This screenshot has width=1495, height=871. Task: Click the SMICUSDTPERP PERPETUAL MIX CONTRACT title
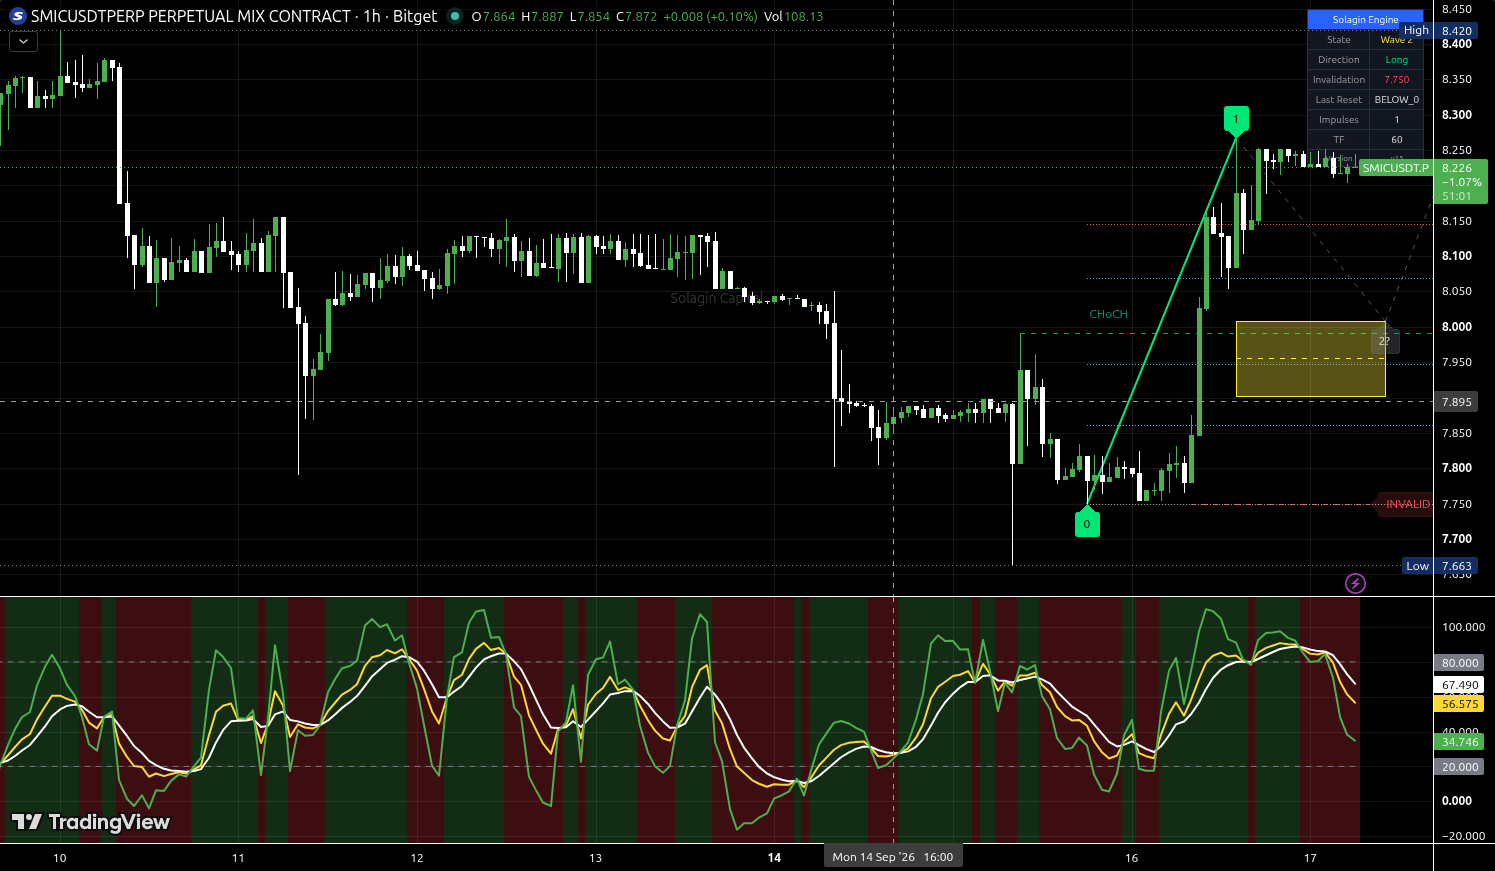pos(191,16)
